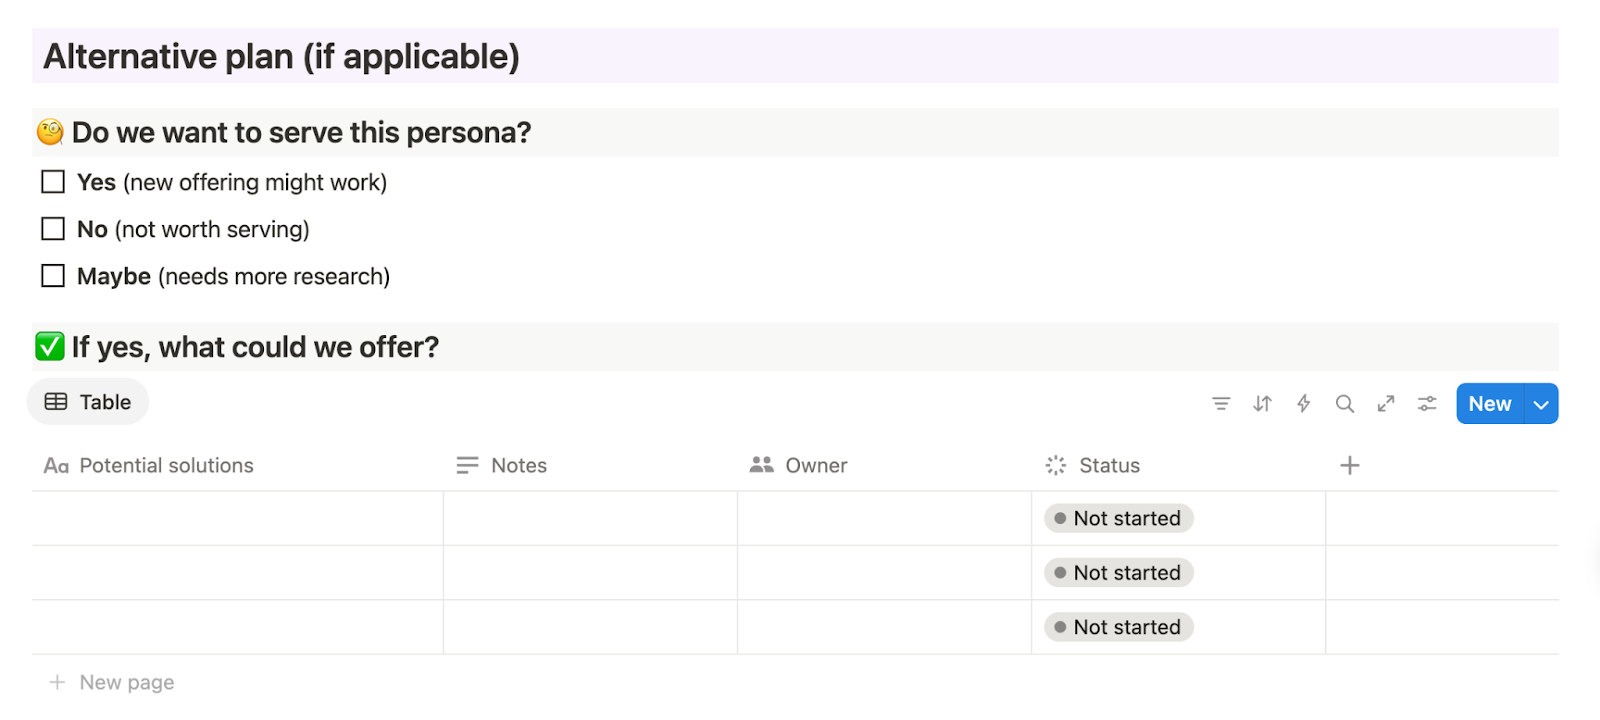Check the Yes (new offering might work) box

pyautogui.click(x=53, y=182)
